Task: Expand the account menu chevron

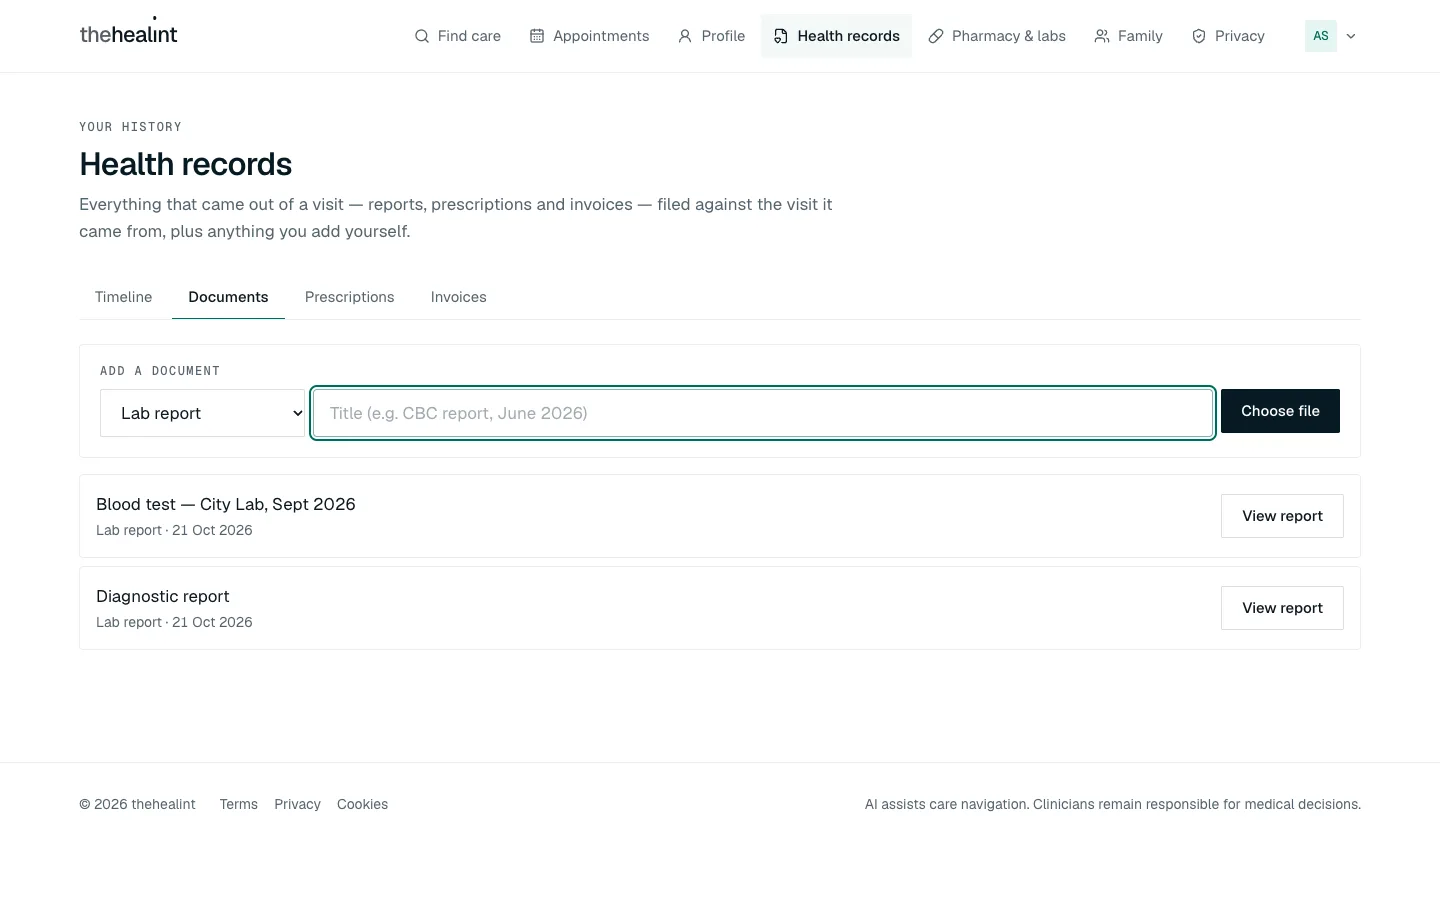Action: click(x=1351, y=36)
